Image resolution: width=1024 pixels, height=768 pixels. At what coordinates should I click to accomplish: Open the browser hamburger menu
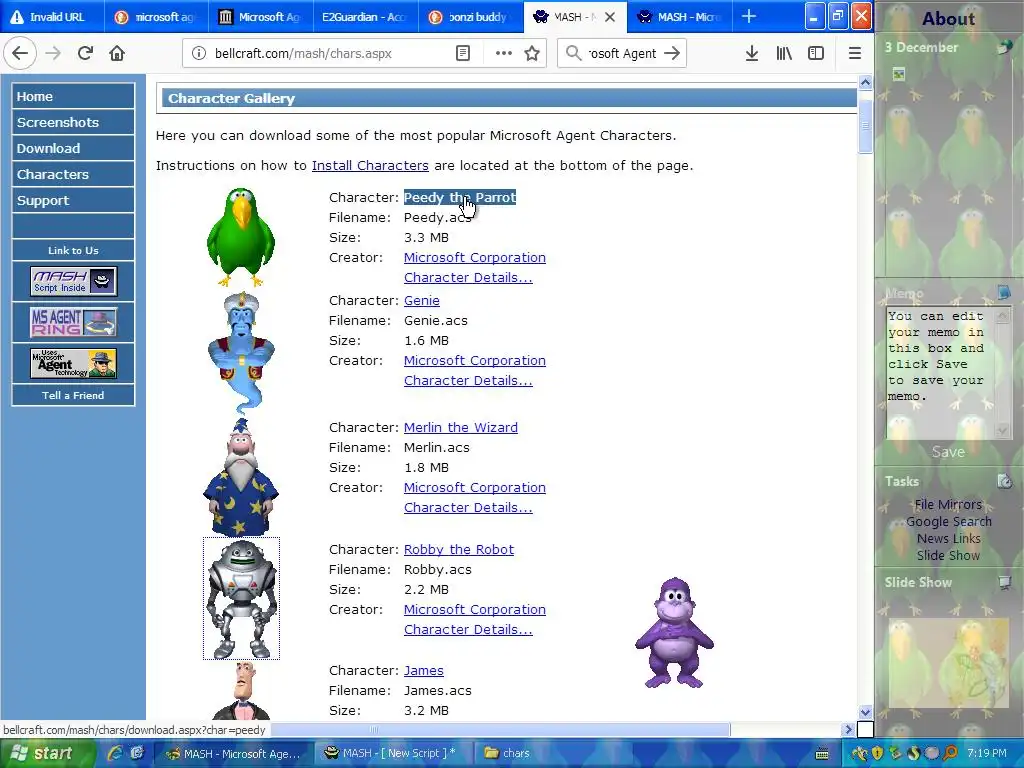tap(854, 53)
